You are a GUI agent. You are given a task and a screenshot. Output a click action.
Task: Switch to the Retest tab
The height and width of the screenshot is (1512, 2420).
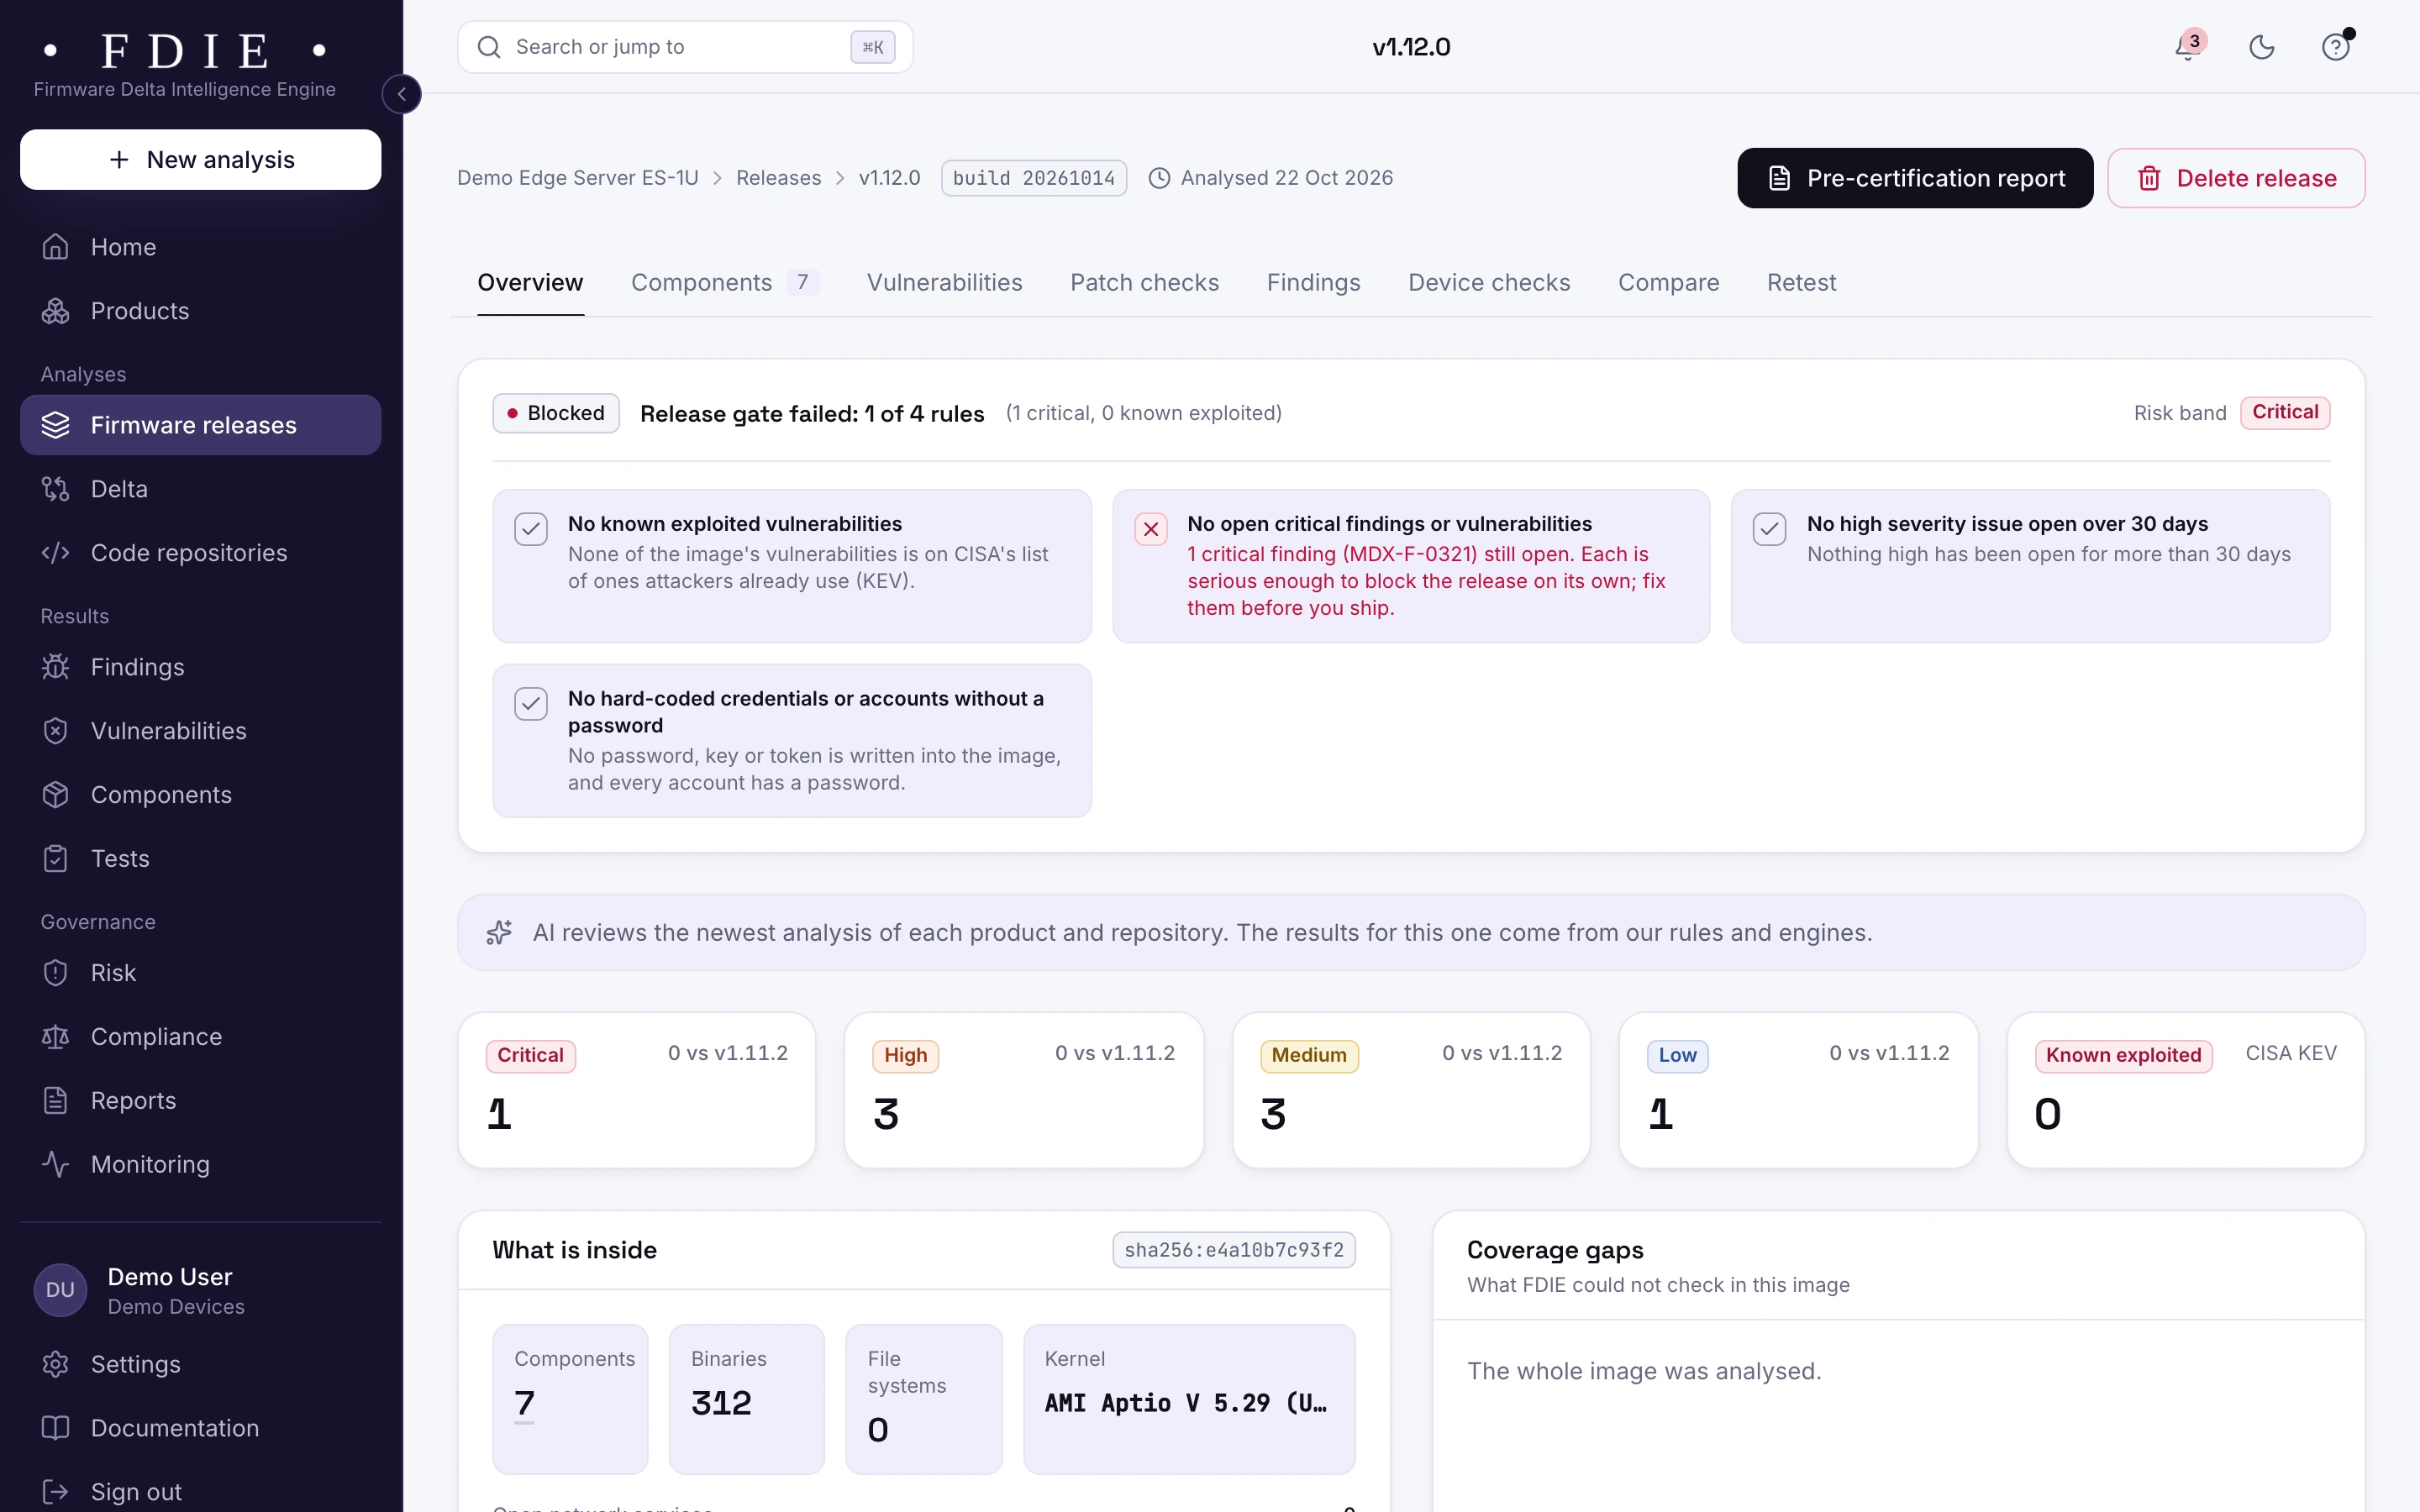tap(1801, 283)
